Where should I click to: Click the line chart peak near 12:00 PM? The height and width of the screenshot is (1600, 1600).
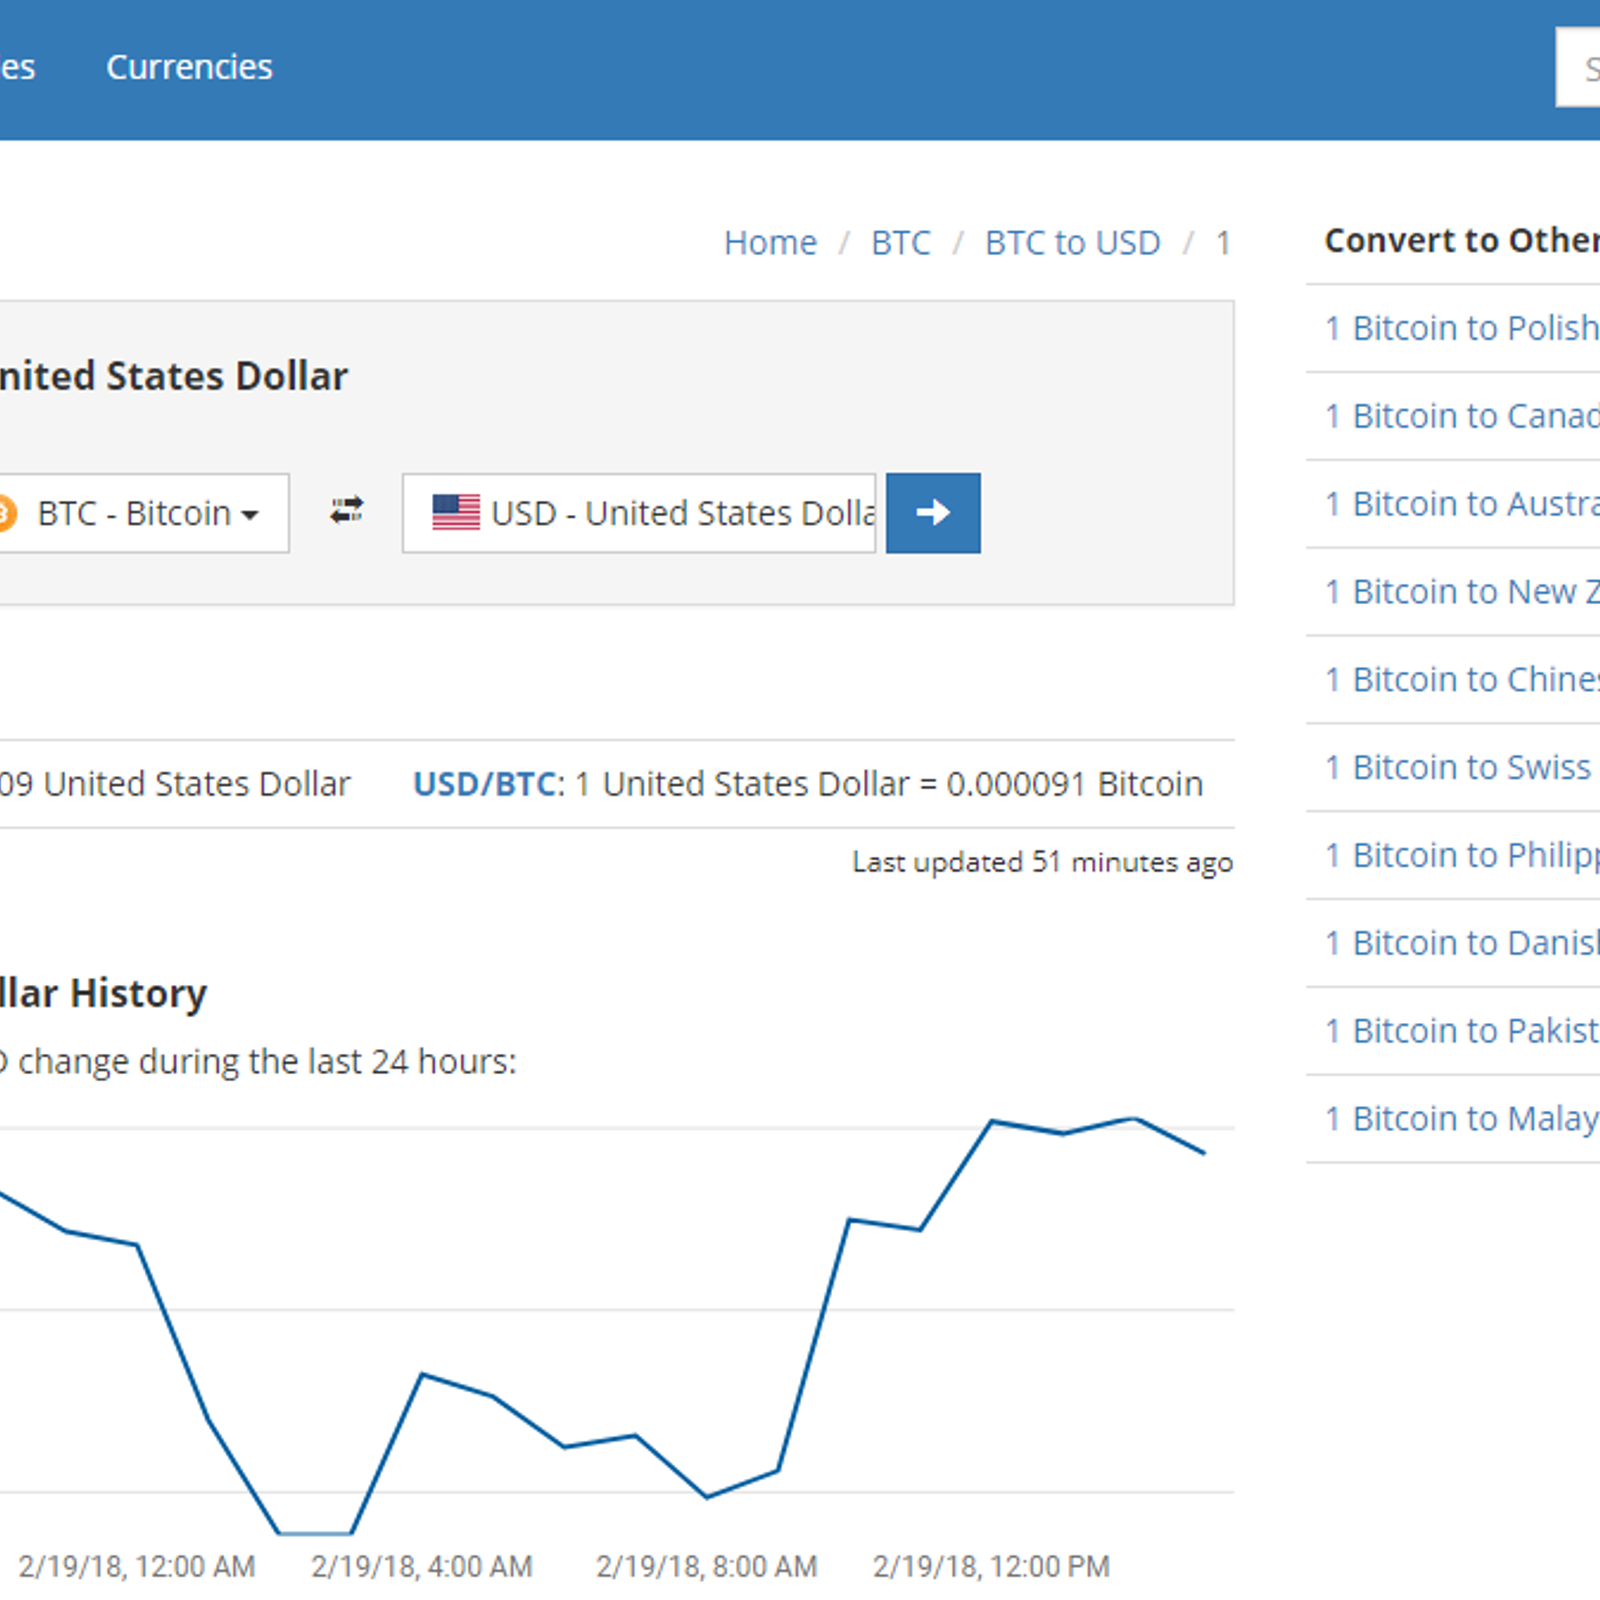[992, 1122]
